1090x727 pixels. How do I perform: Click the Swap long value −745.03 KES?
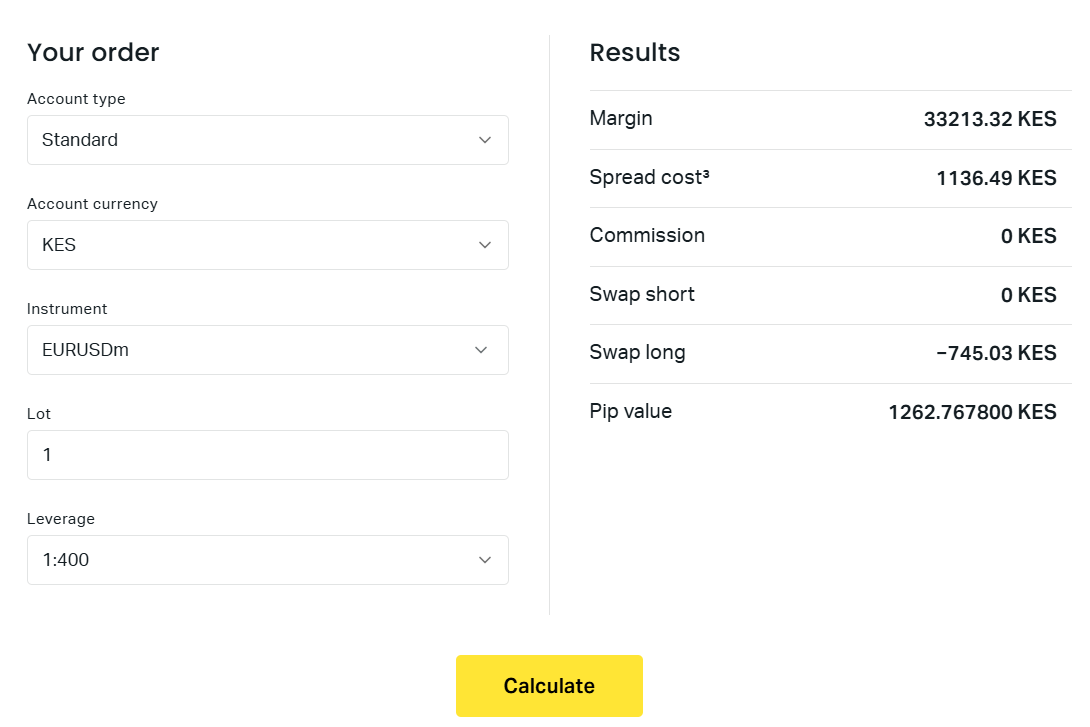point(996,354)
